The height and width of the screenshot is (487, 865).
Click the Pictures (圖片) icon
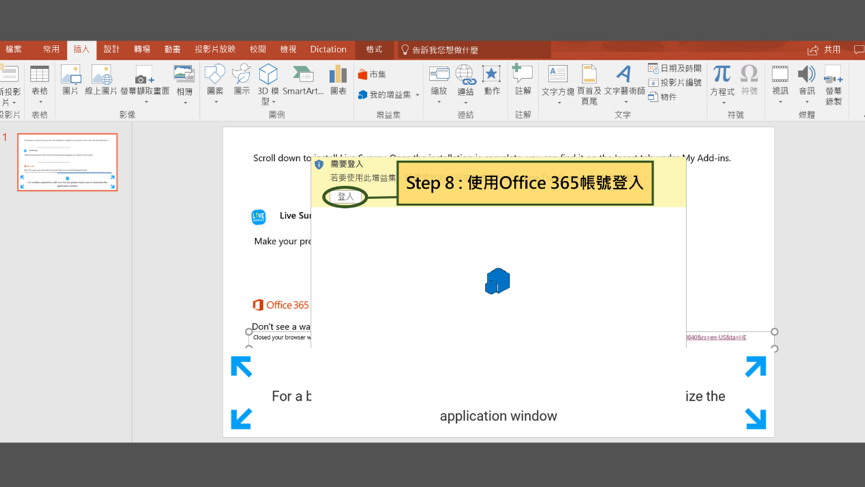(70, 74)
